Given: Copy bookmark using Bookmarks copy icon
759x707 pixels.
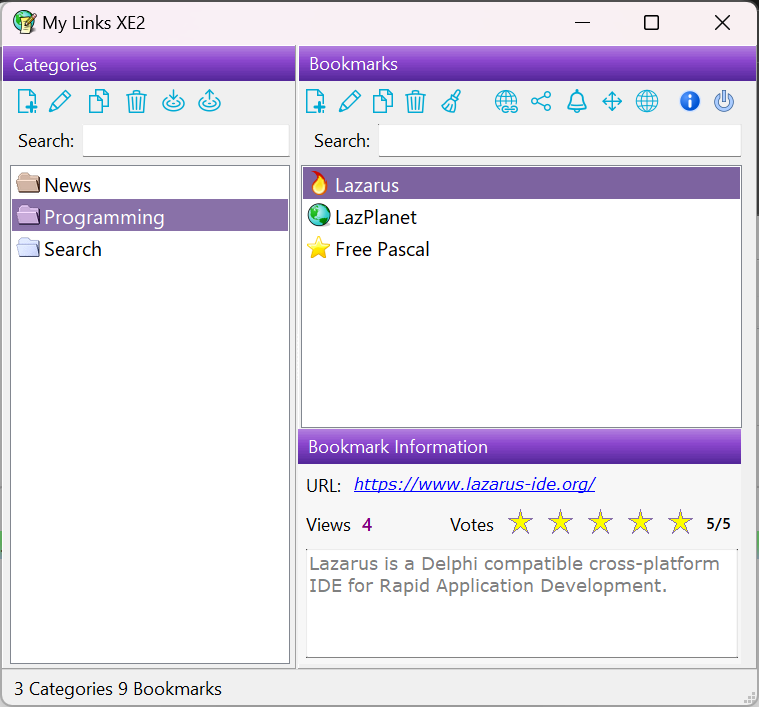Looking at the screenshot, I should 383,102.
